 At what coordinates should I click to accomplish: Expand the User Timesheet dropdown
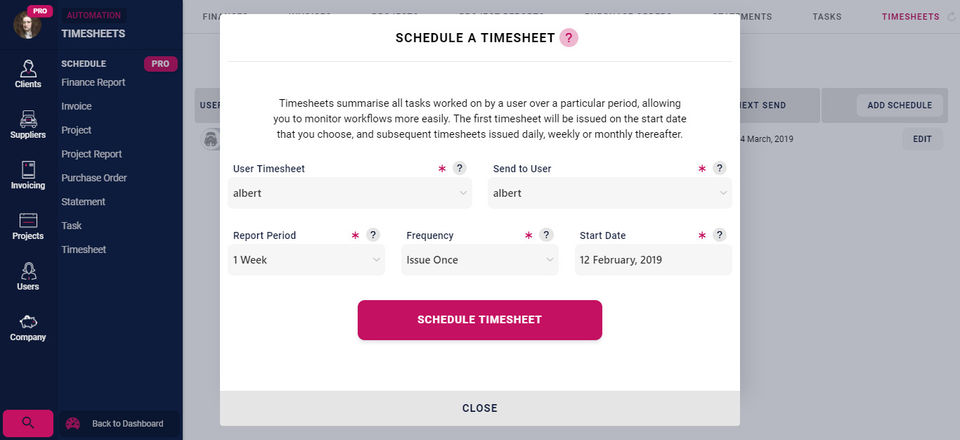click(x=350, y=193)
